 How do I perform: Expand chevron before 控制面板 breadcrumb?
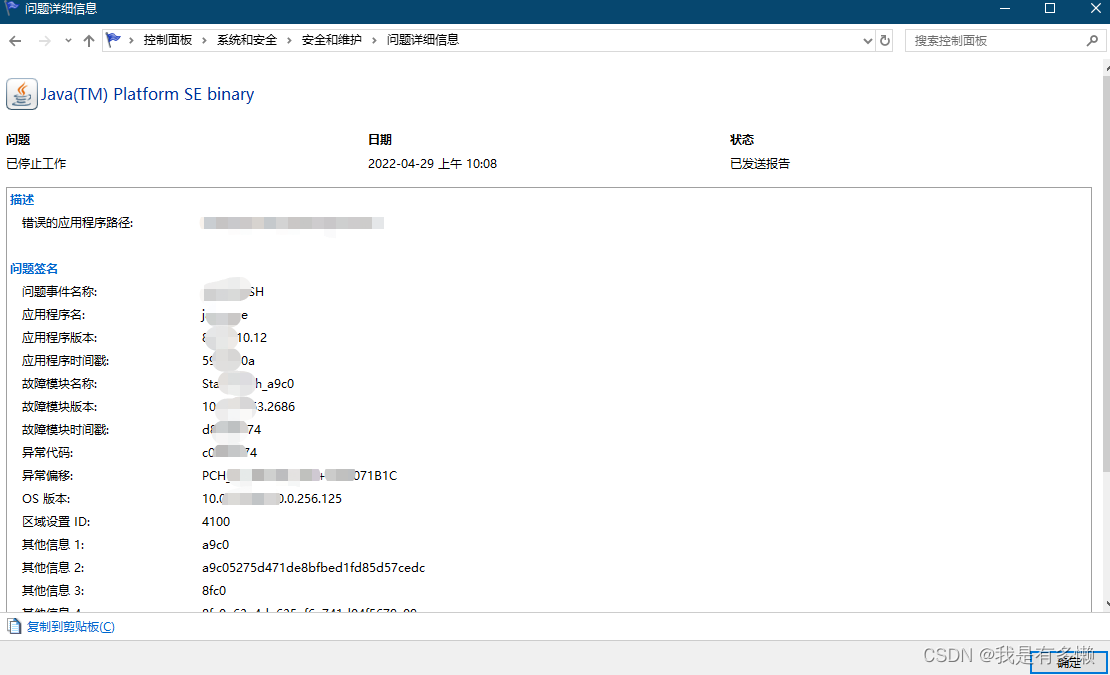pyautogui.click(x=132, y=40)
